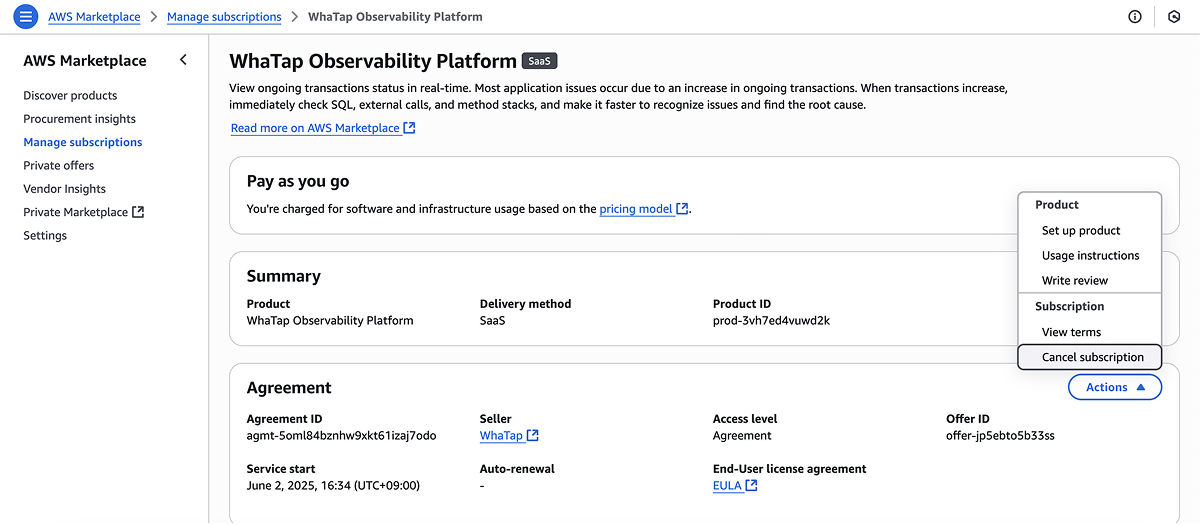Collapse the Actions dropdown button

click(x=1115, y=387)
